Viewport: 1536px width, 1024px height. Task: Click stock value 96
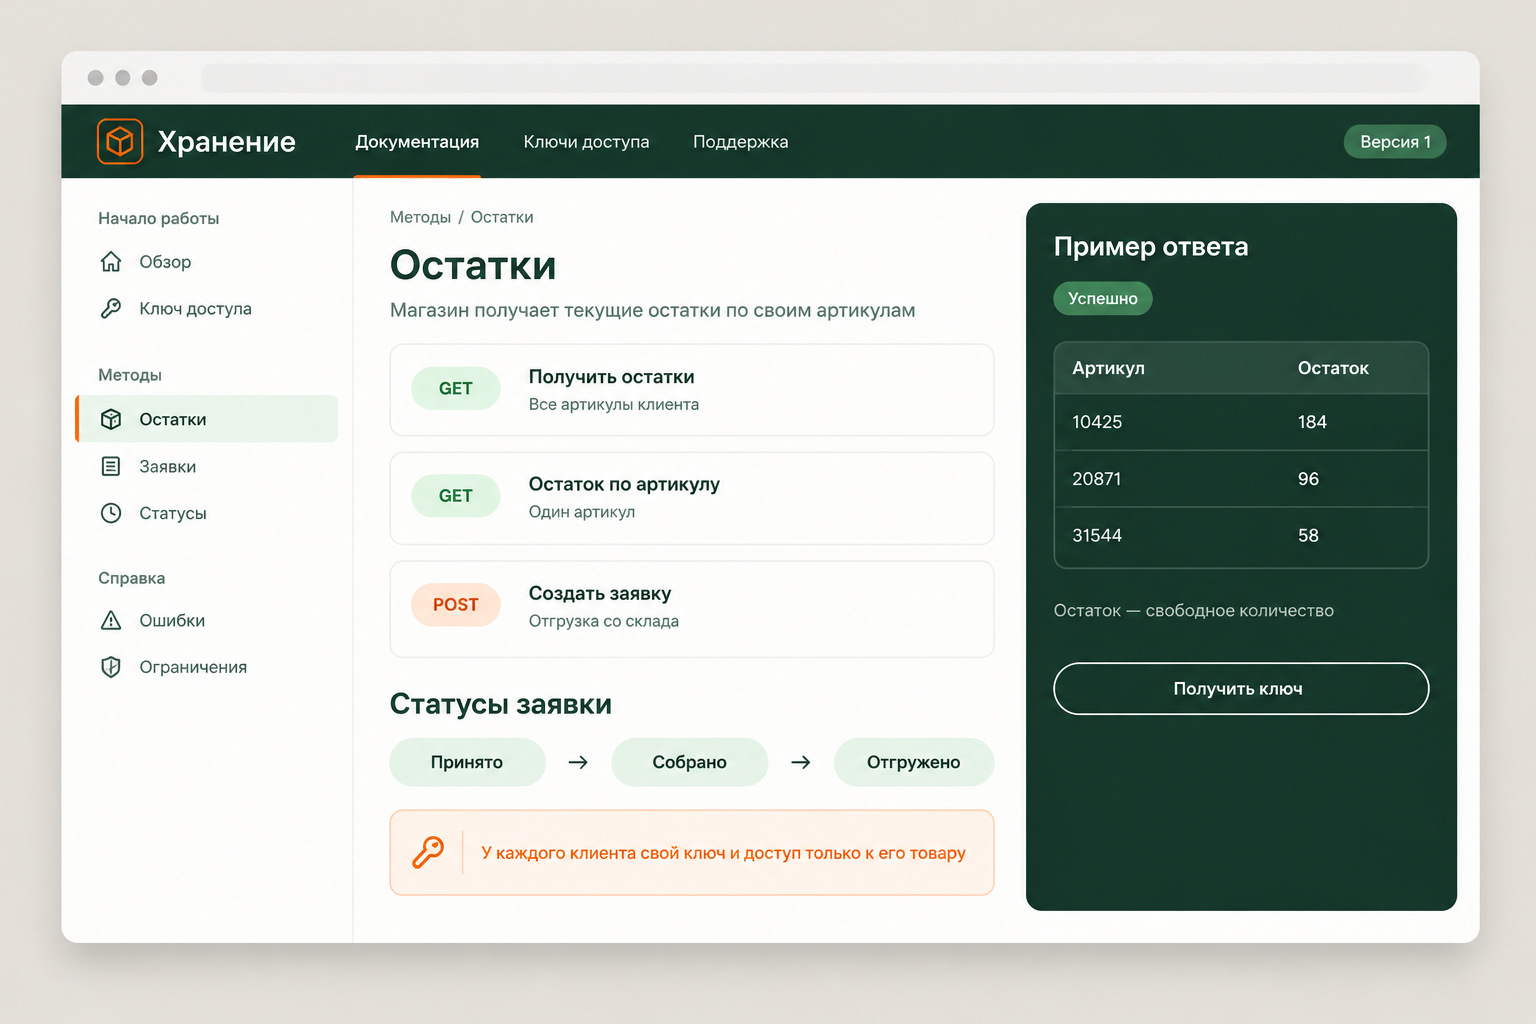[x=1308, y=479]
